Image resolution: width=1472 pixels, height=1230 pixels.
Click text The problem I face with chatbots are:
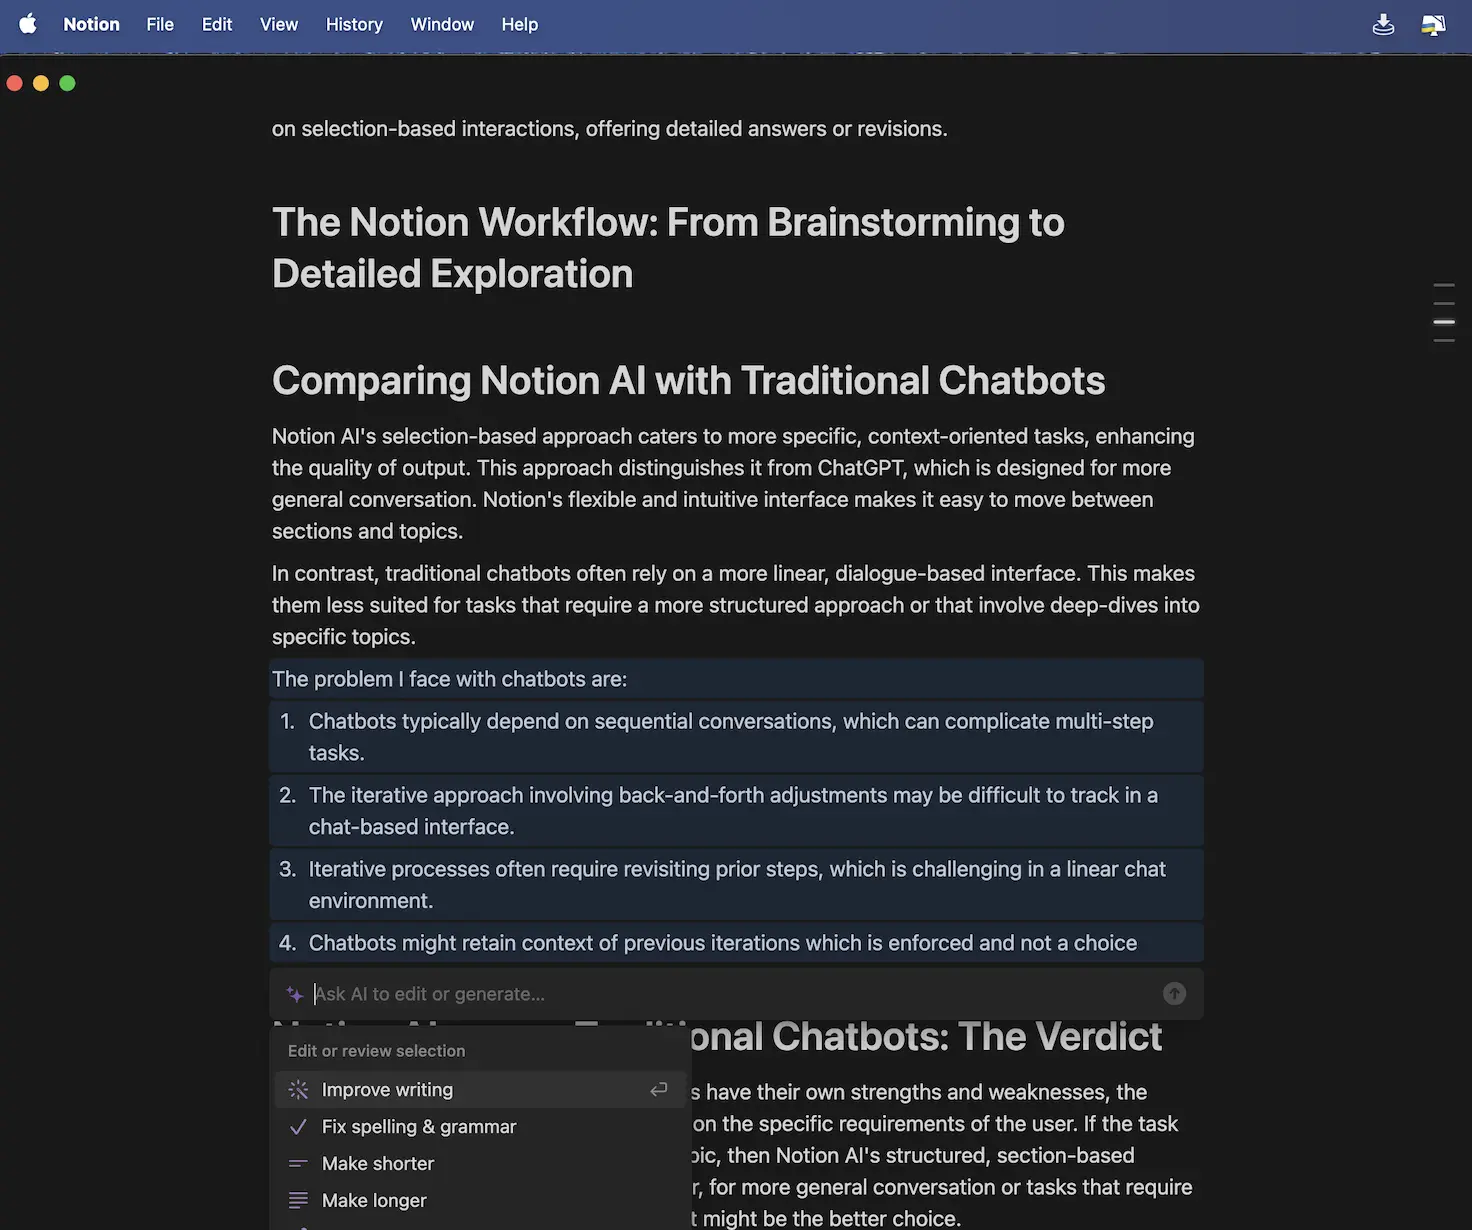click(449, 679)
